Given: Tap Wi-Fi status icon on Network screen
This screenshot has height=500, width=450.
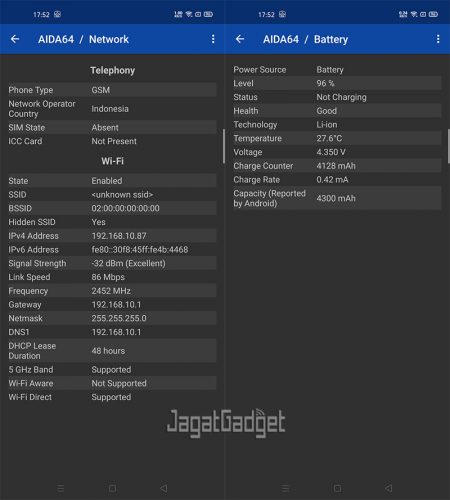Looking at the screenshot, I should (189, 14).
